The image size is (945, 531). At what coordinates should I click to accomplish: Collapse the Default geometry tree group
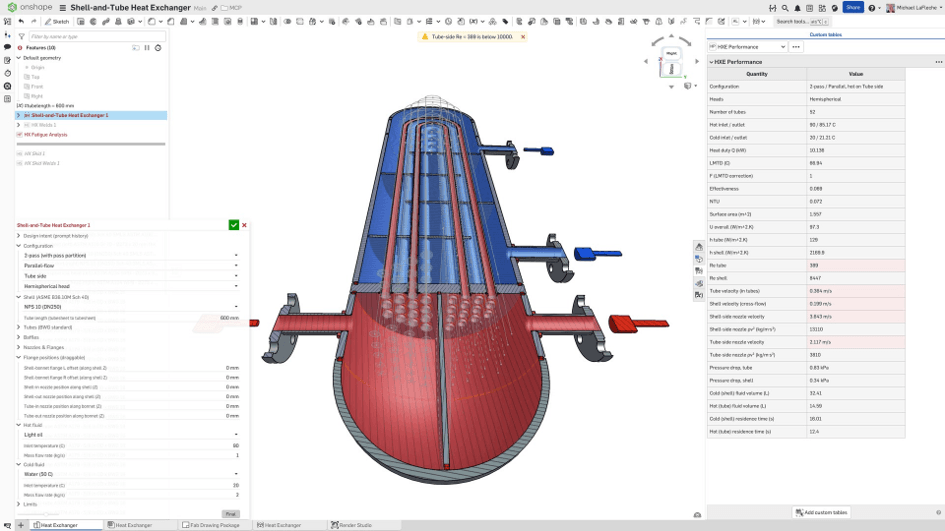pos(19,58)
